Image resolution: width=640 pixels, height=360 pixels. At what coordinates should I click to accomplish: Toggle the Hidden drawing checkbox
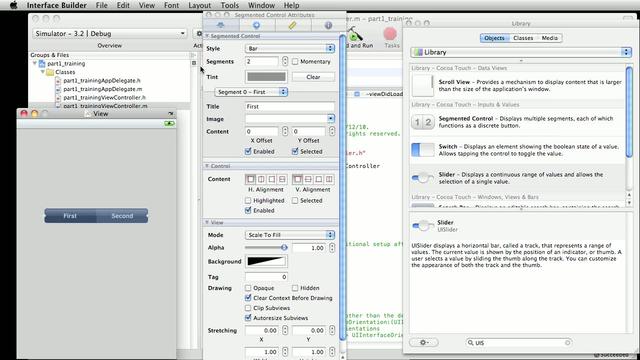coord(295,288)
